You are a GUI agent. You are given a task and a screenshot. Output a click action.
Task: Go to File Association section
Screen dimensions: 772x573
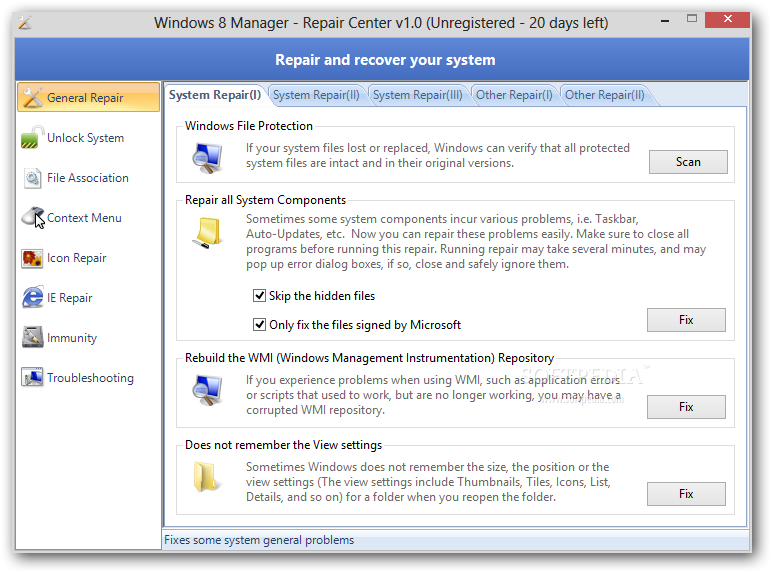pos(89,178)
